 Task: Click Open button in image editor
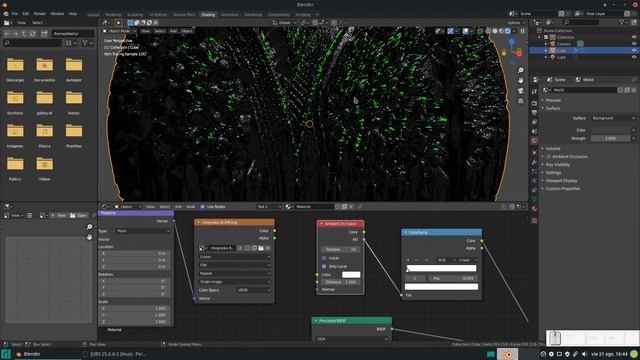pyautogui.click(x=78, y=216)
